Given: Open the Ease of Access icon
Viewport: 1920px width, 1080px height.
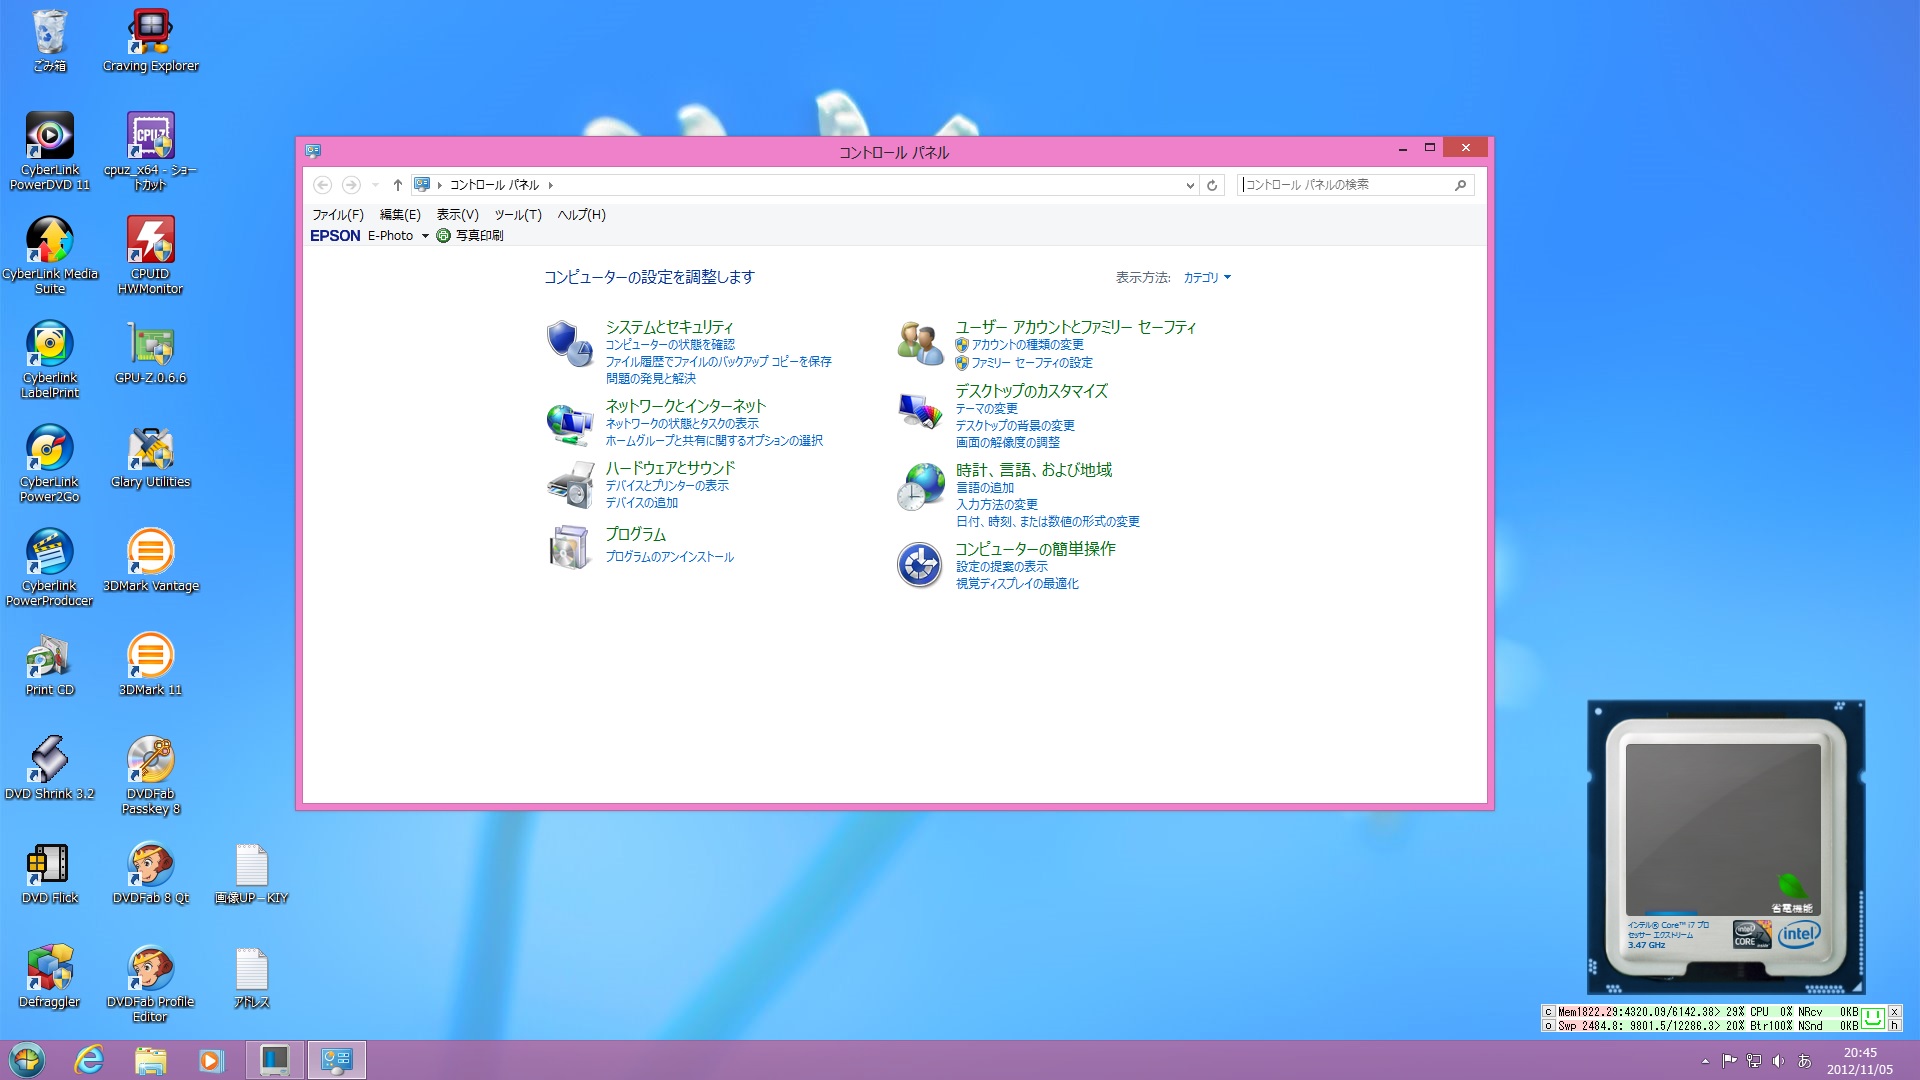Looking at the screenshot, I should click(x=919, y=565).
